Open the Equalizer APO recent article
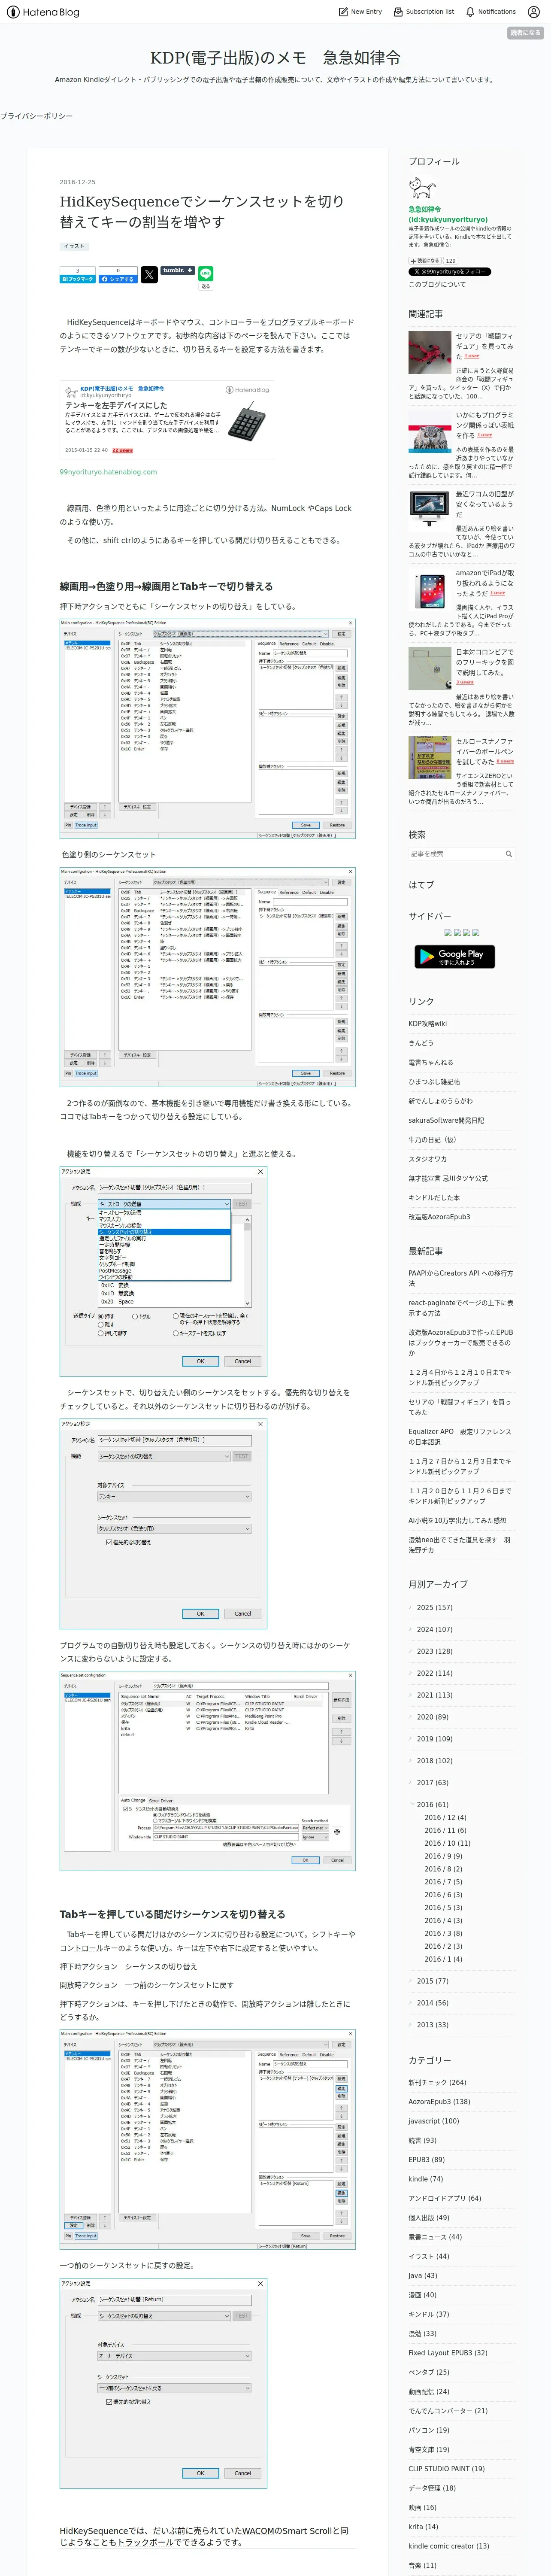551x2576 pixels. tap(461, 1436)
